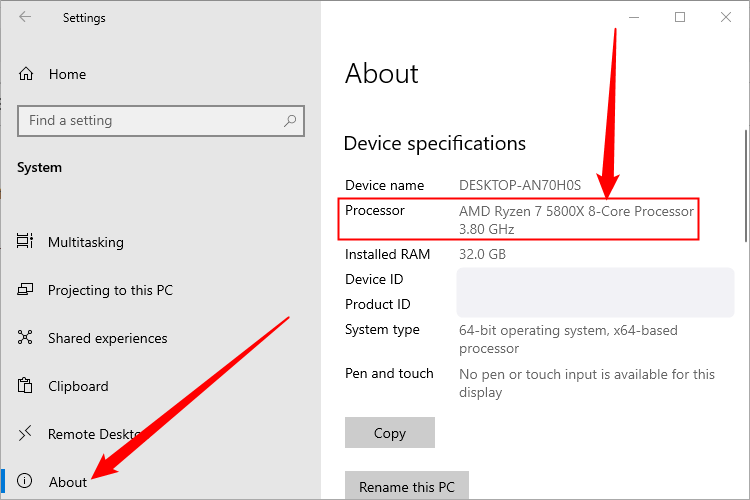Click the Remote Desktop icon

[26, 434]
